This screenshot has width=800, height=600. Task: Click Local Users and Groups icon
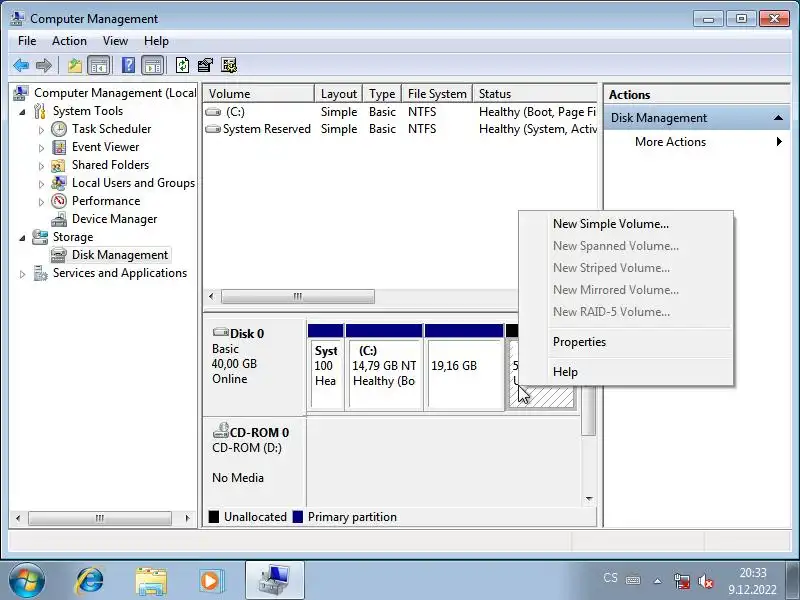(59, 183)
